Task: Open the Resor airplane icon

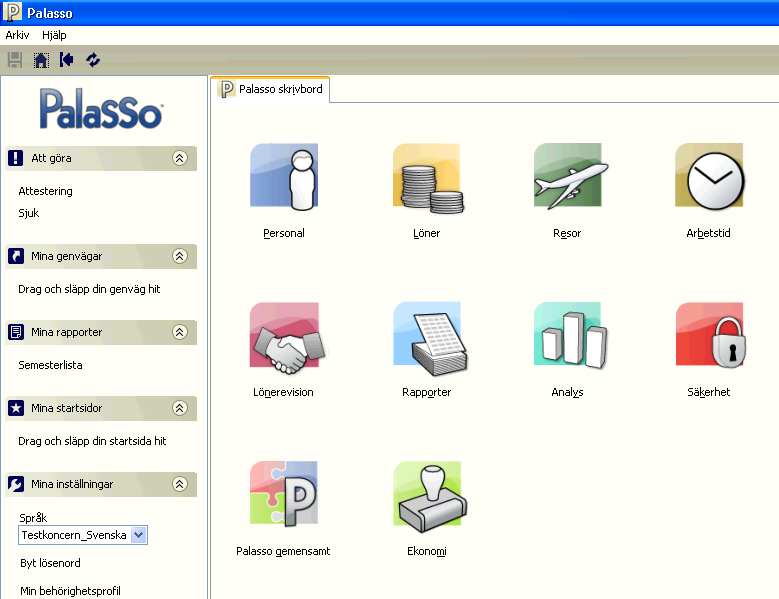Action: [x=570, y=175]
